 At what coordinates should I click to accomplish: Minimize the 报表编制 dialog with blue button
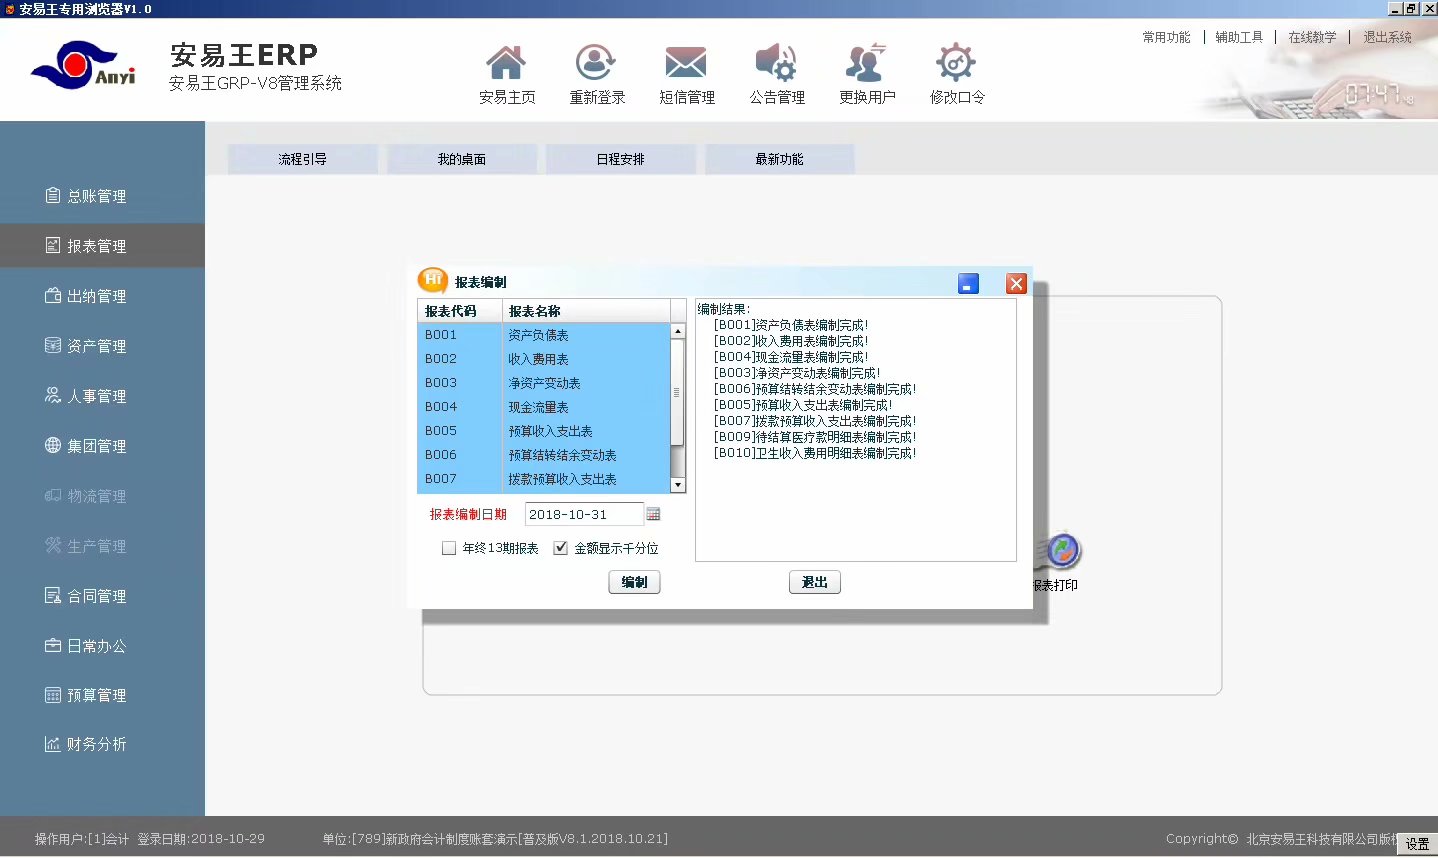tap(968, 284)
